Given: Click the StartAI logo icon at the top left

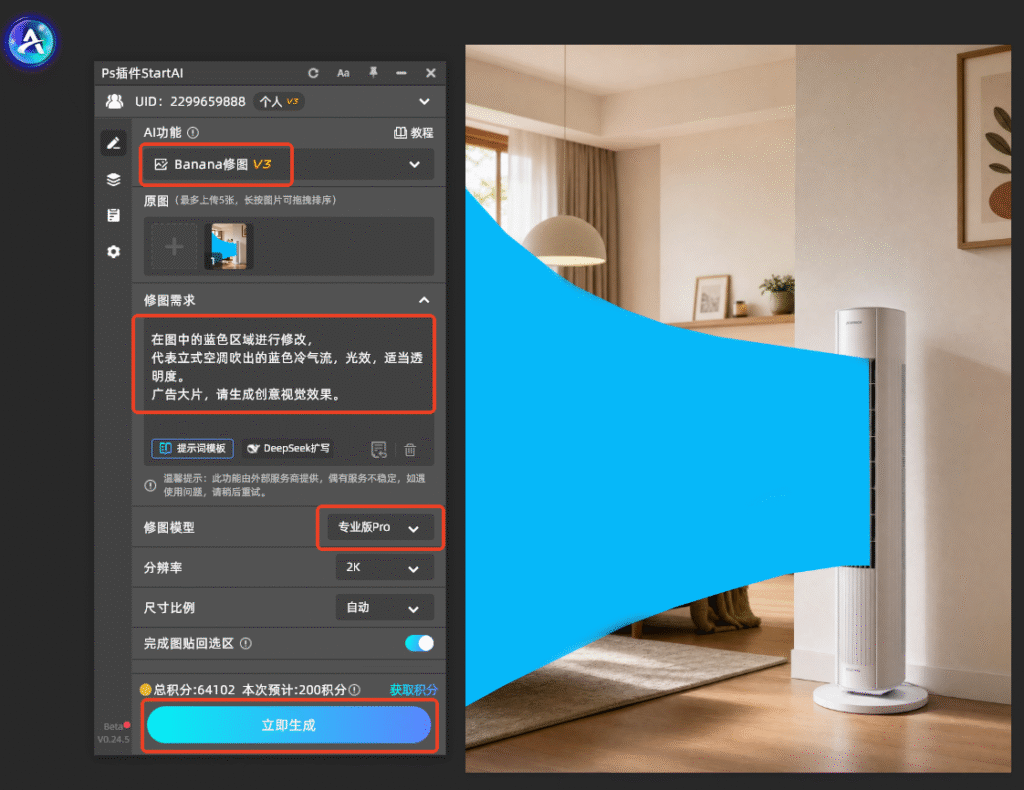Looking at the screenshot, I should click(31, 42).
